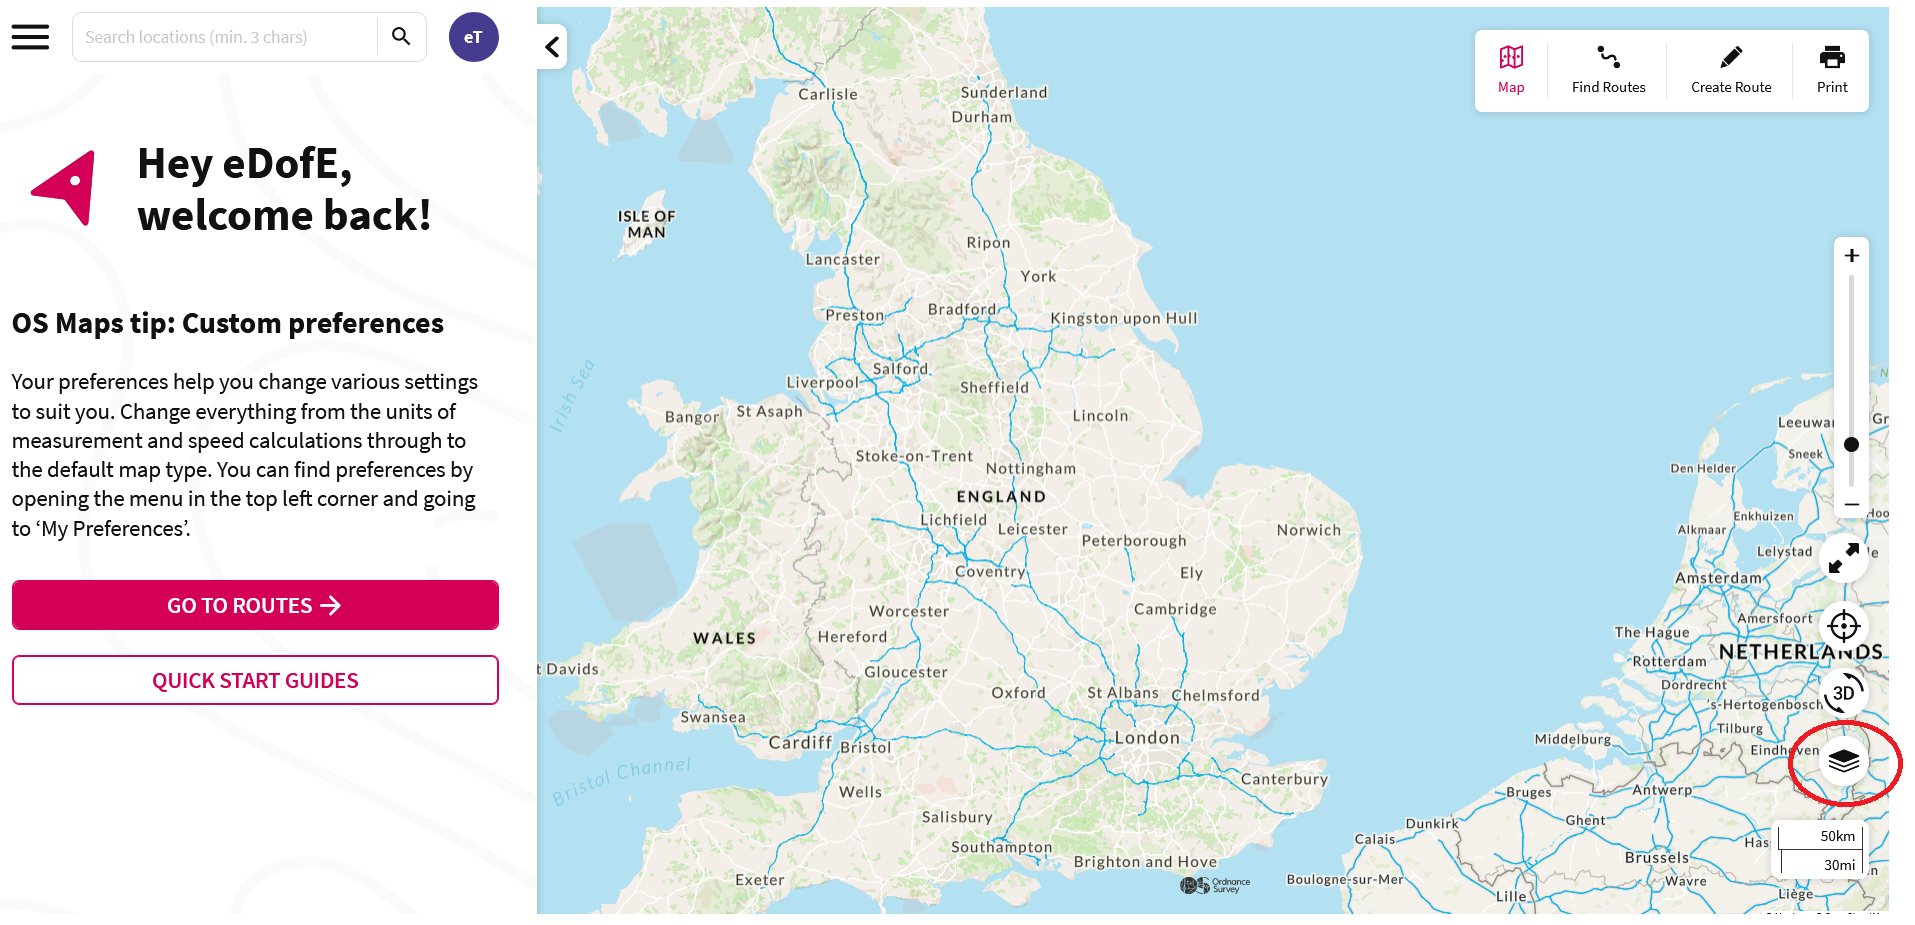Expand the map to fullscreen
The height and width of the screenshot is (925, 1915).
[x=1844, y=558]
